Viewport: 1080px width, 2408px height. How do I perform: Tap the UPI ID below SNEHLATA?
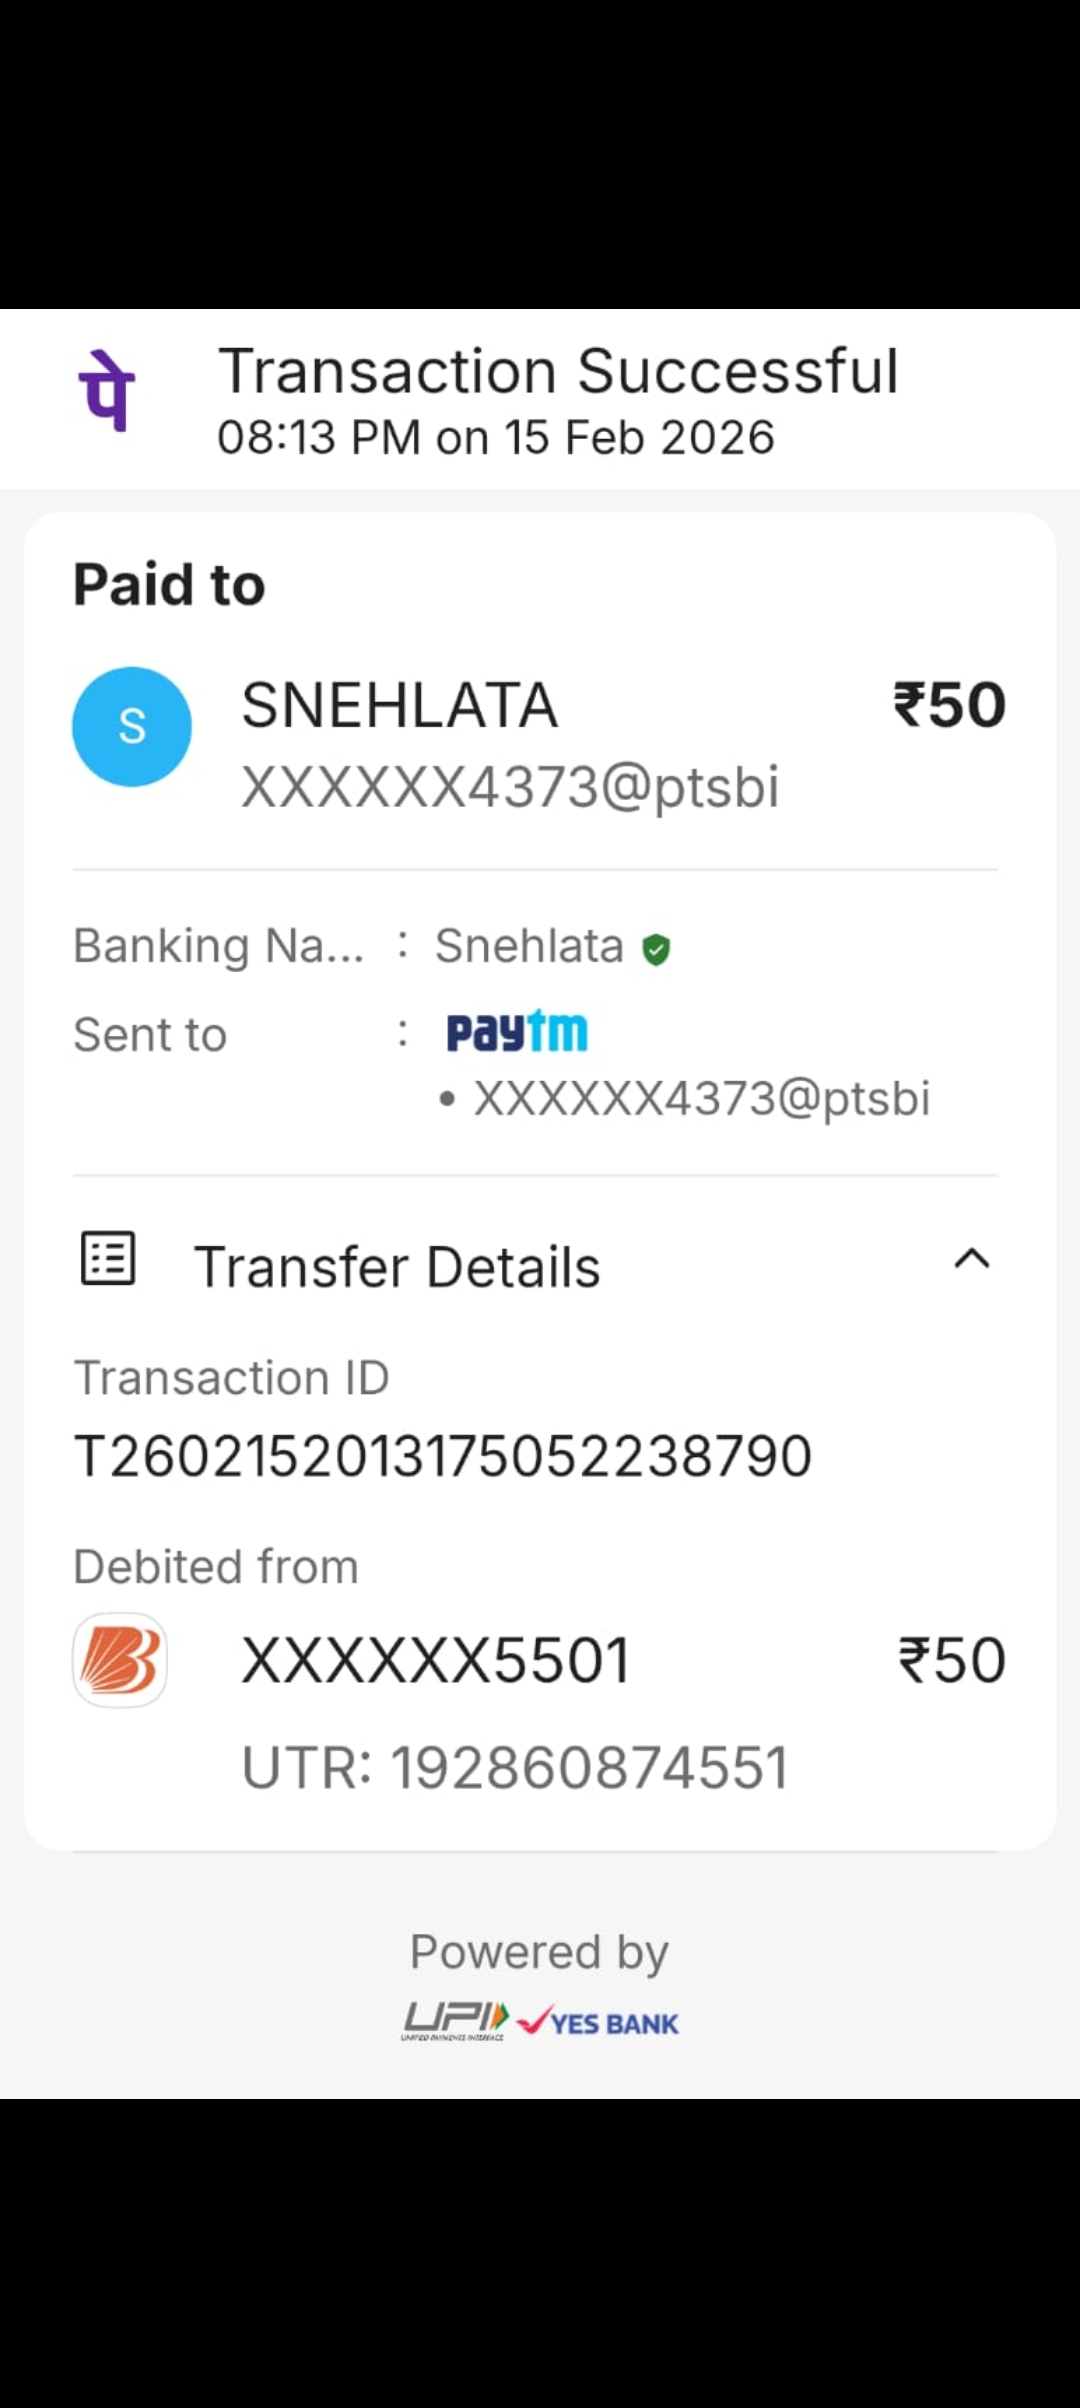coord(510,787)
